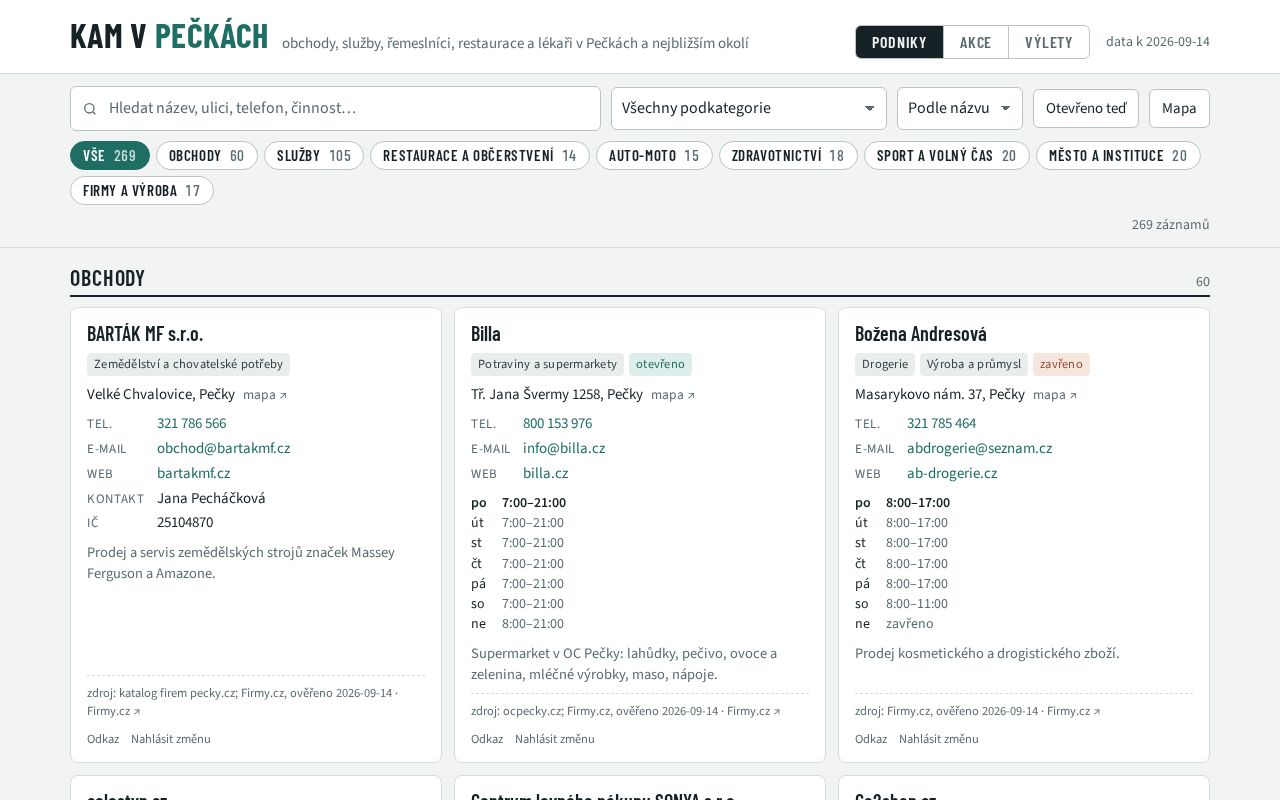This screenshot has width=1280, height=800.
Task: Click Odkaz in Božena Andresová card
Action: coord(871,739)
